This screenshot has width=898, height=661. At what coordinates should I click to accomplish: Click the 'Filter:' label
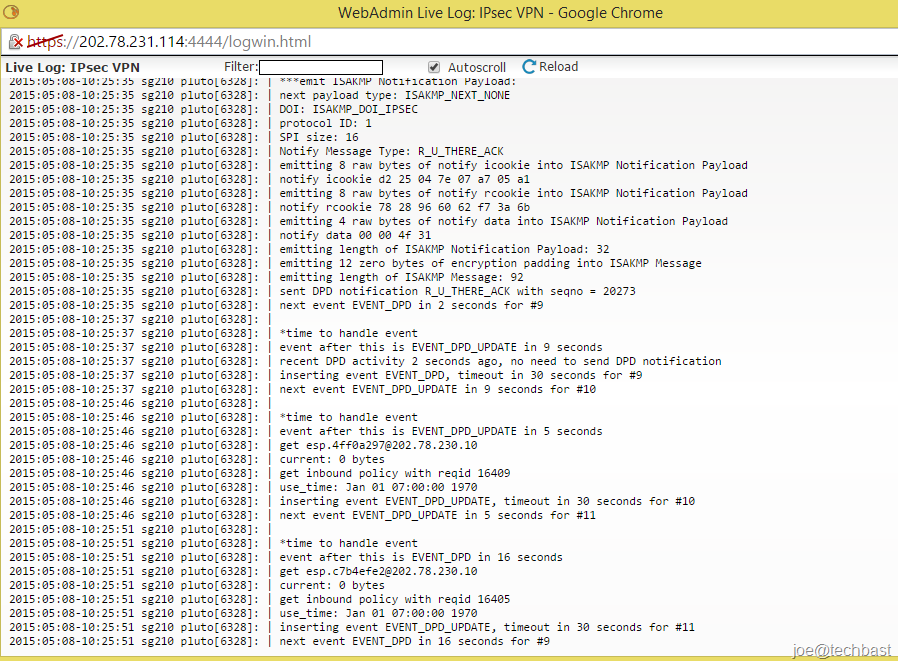coord(241,66)
